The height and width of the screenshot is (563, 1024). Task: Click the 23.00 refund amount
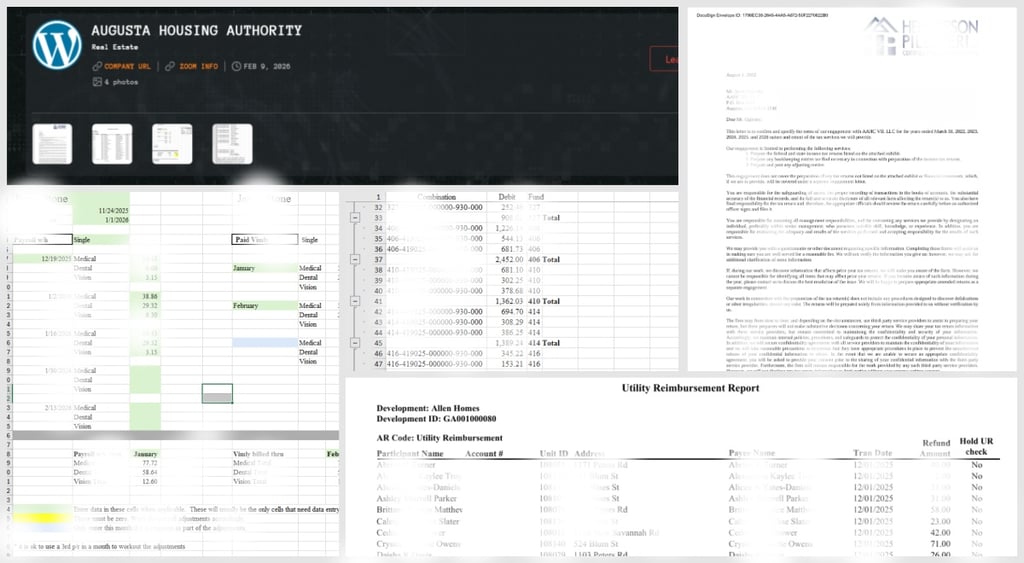click(940, 521)
